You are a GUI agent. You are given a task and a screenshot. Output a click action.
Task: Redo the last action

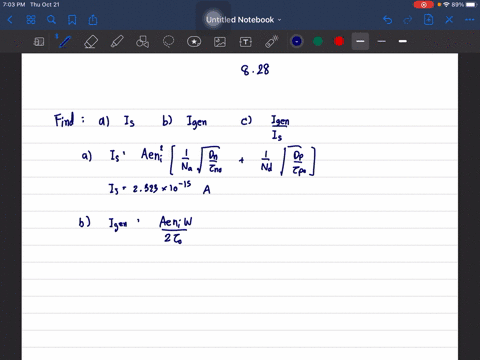408,20
